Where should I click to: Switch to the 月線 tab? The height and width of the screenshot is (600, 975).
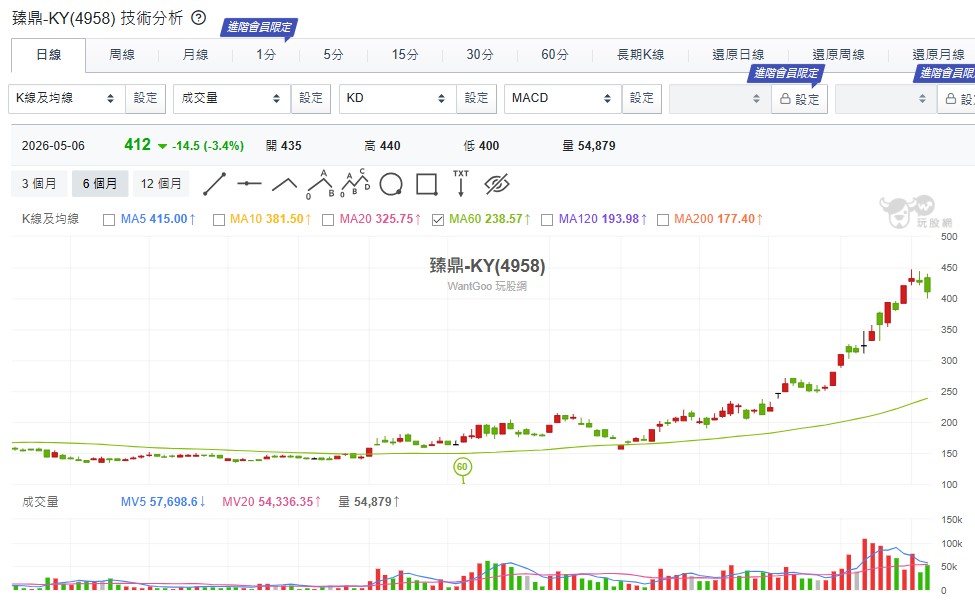point(195,55)
